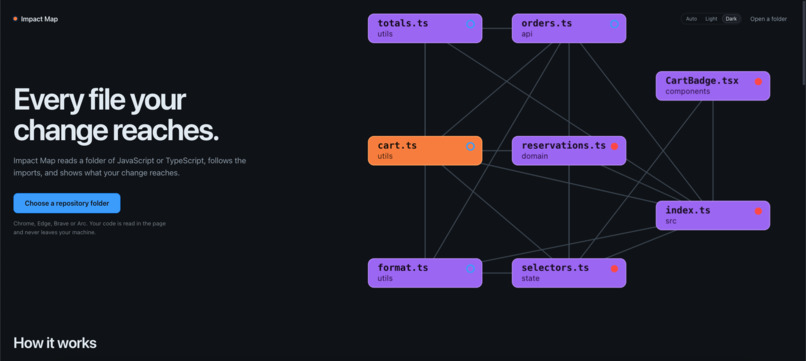This screenshot has height=361, width=806.
Task: Click blue ring indicator on orders.ts
Action: point(614,24)
